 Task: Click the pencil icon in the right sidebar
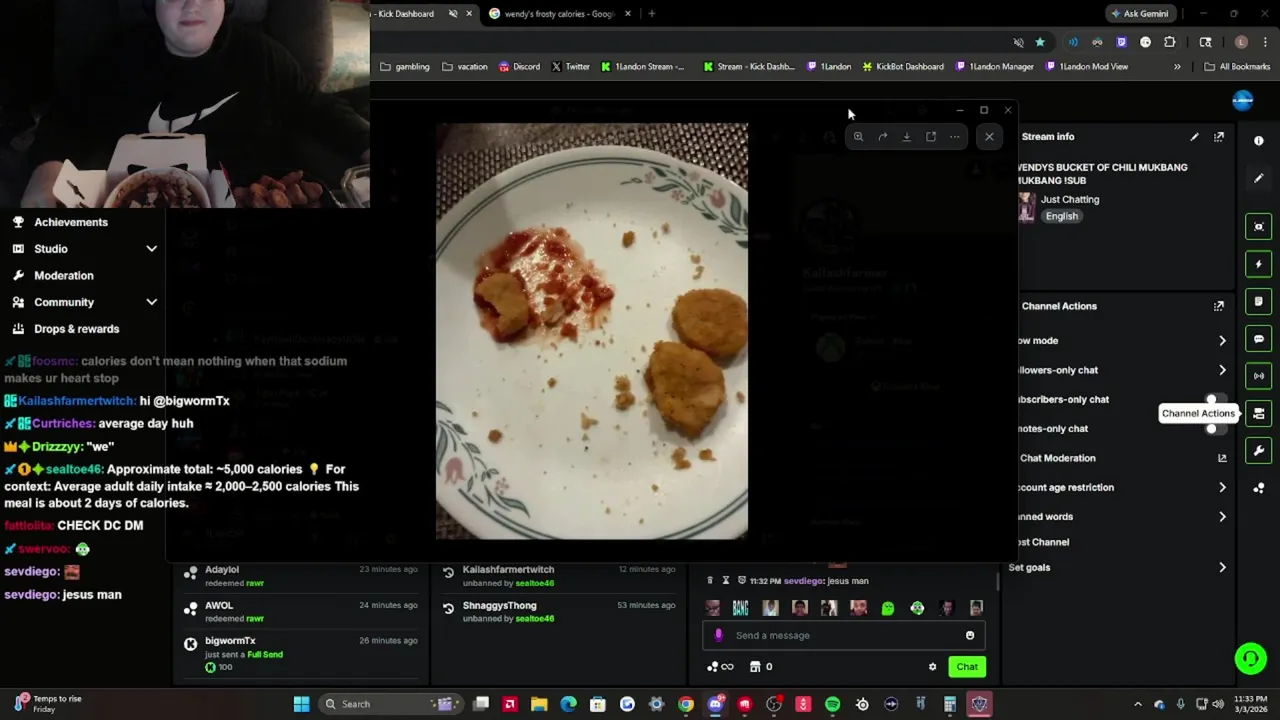pyautogui.click(x=1259, y=178)
